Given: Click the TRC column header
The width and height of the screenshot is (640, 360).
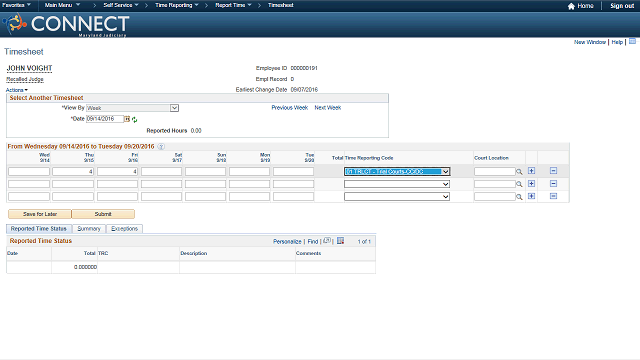Looking at the screenshot, I should tap(103, 253).
